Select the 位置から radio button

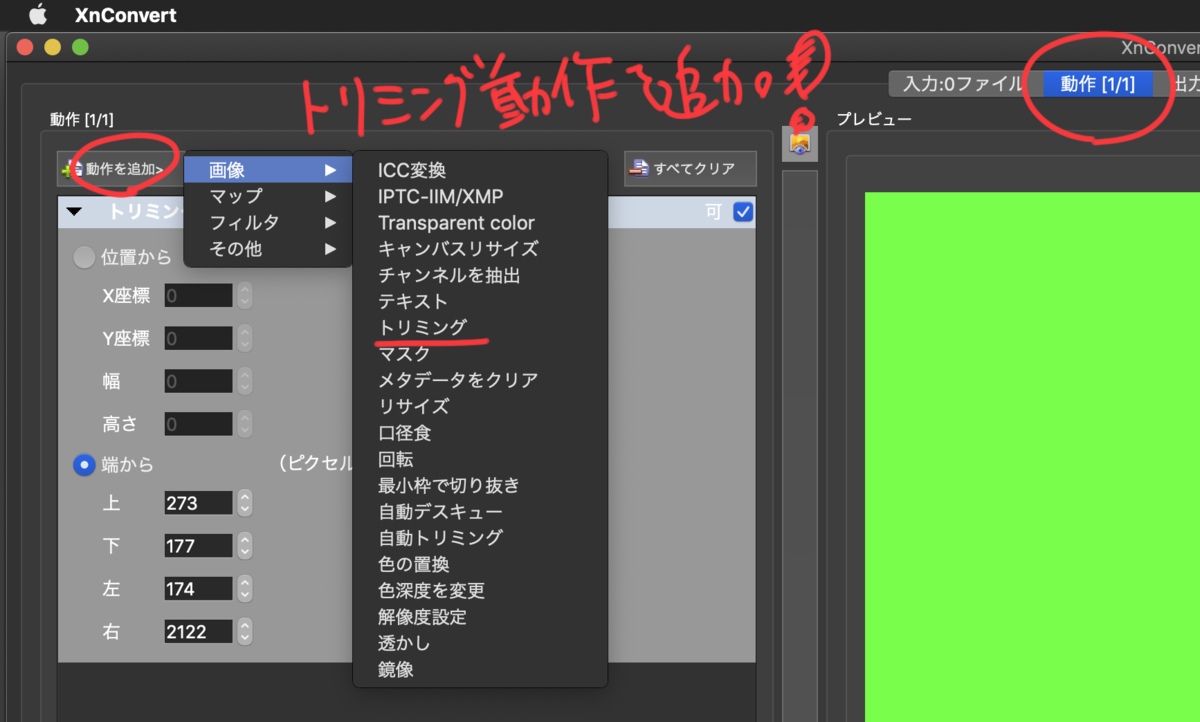(85, 257)
